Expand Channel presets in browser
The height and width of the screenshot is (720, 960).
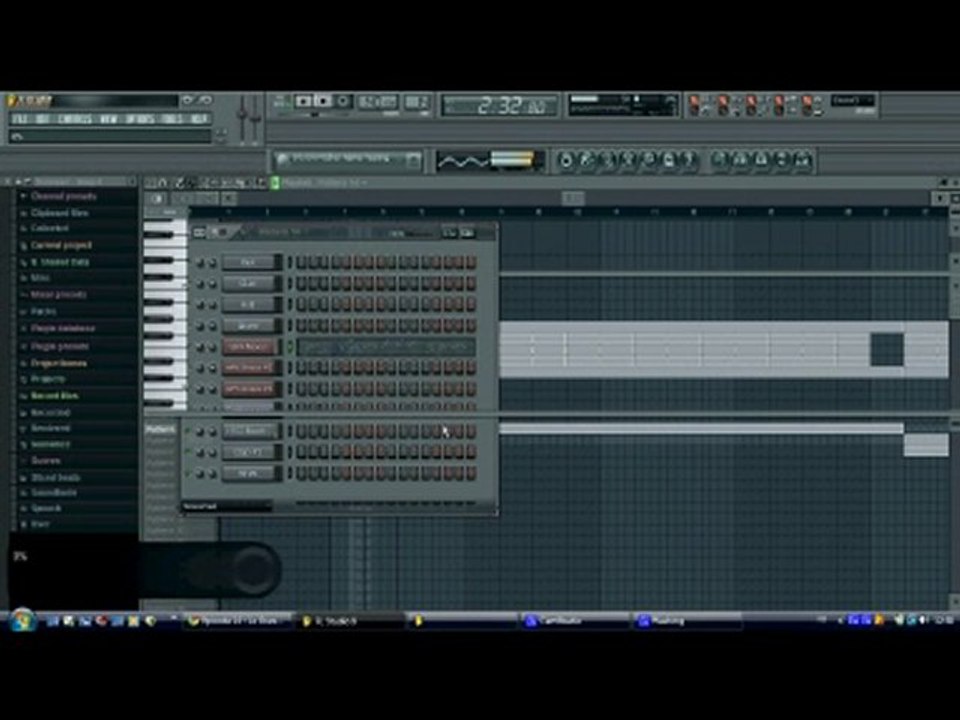click(x=64, y=197)
